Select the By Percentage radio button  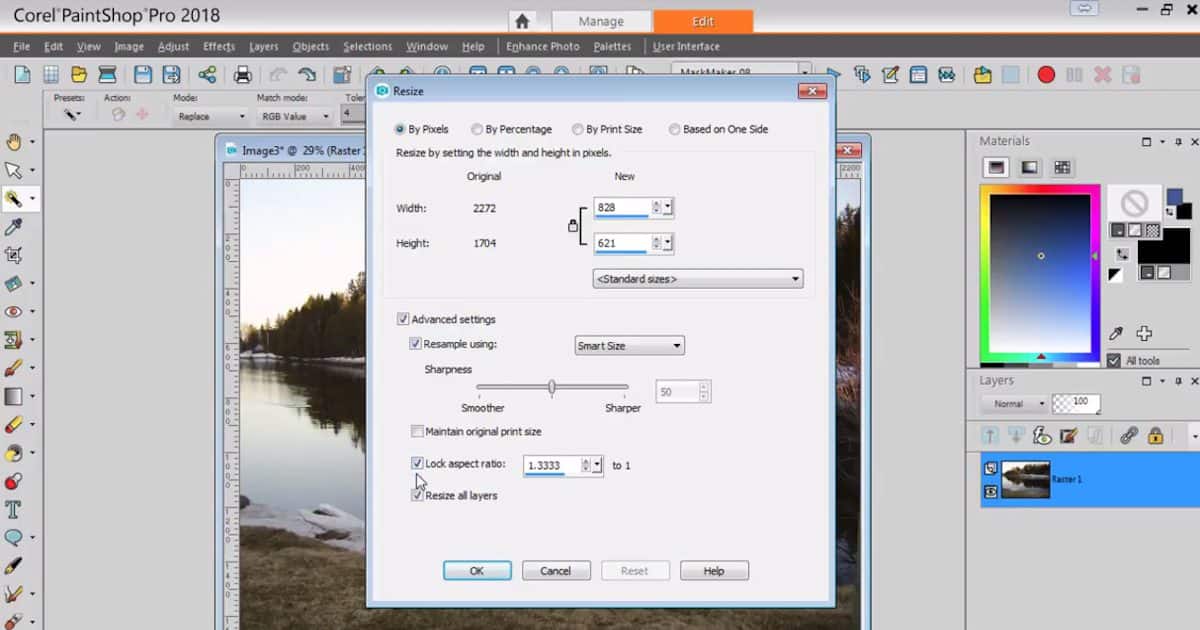[478, 129]
